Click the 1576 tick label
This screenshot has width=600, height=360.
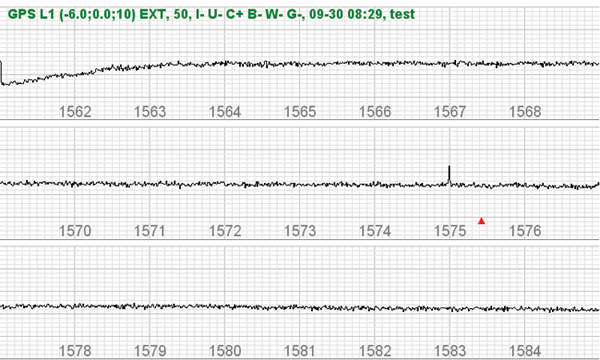click(525, 231)
